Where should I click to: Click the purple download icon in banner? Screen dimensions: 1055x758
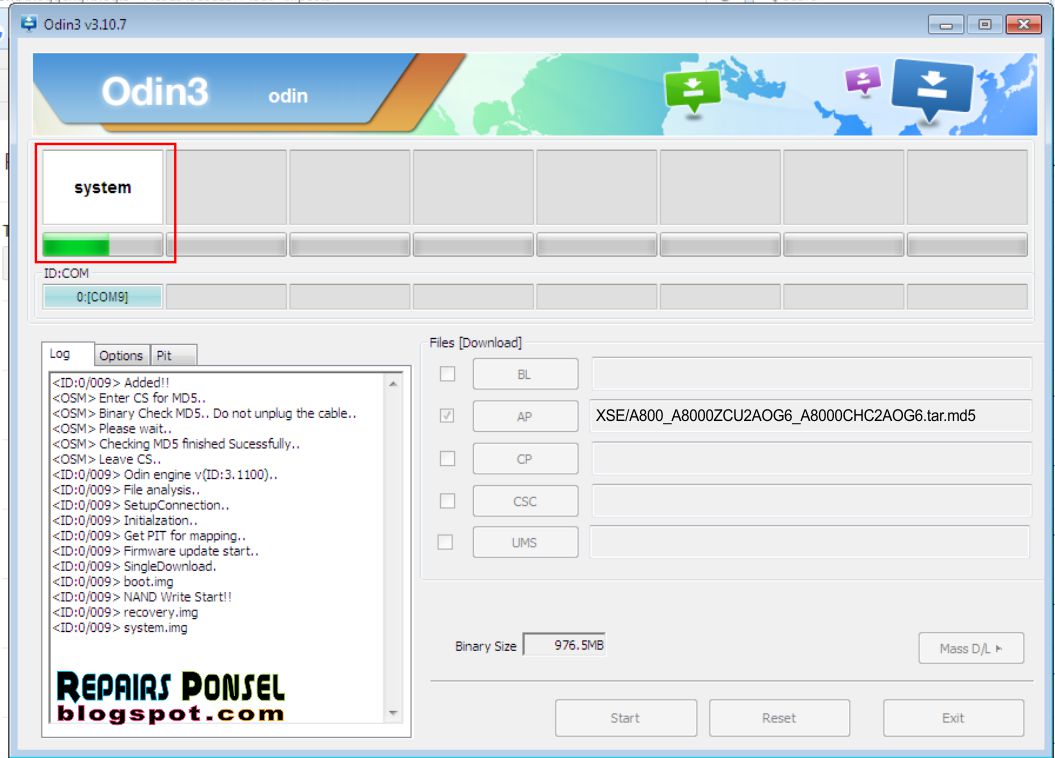coord(863,81)
